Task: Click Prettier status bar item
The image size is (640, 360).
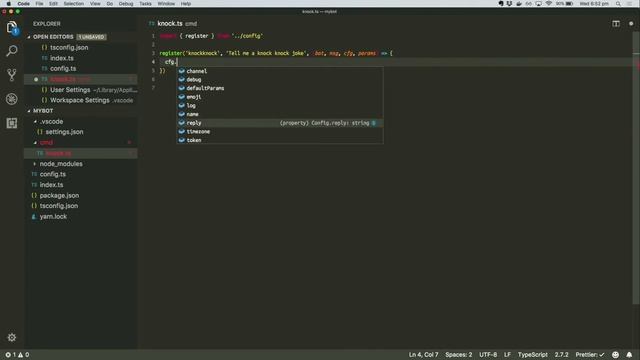Action: pyautogui.click(x=590, y=355)
